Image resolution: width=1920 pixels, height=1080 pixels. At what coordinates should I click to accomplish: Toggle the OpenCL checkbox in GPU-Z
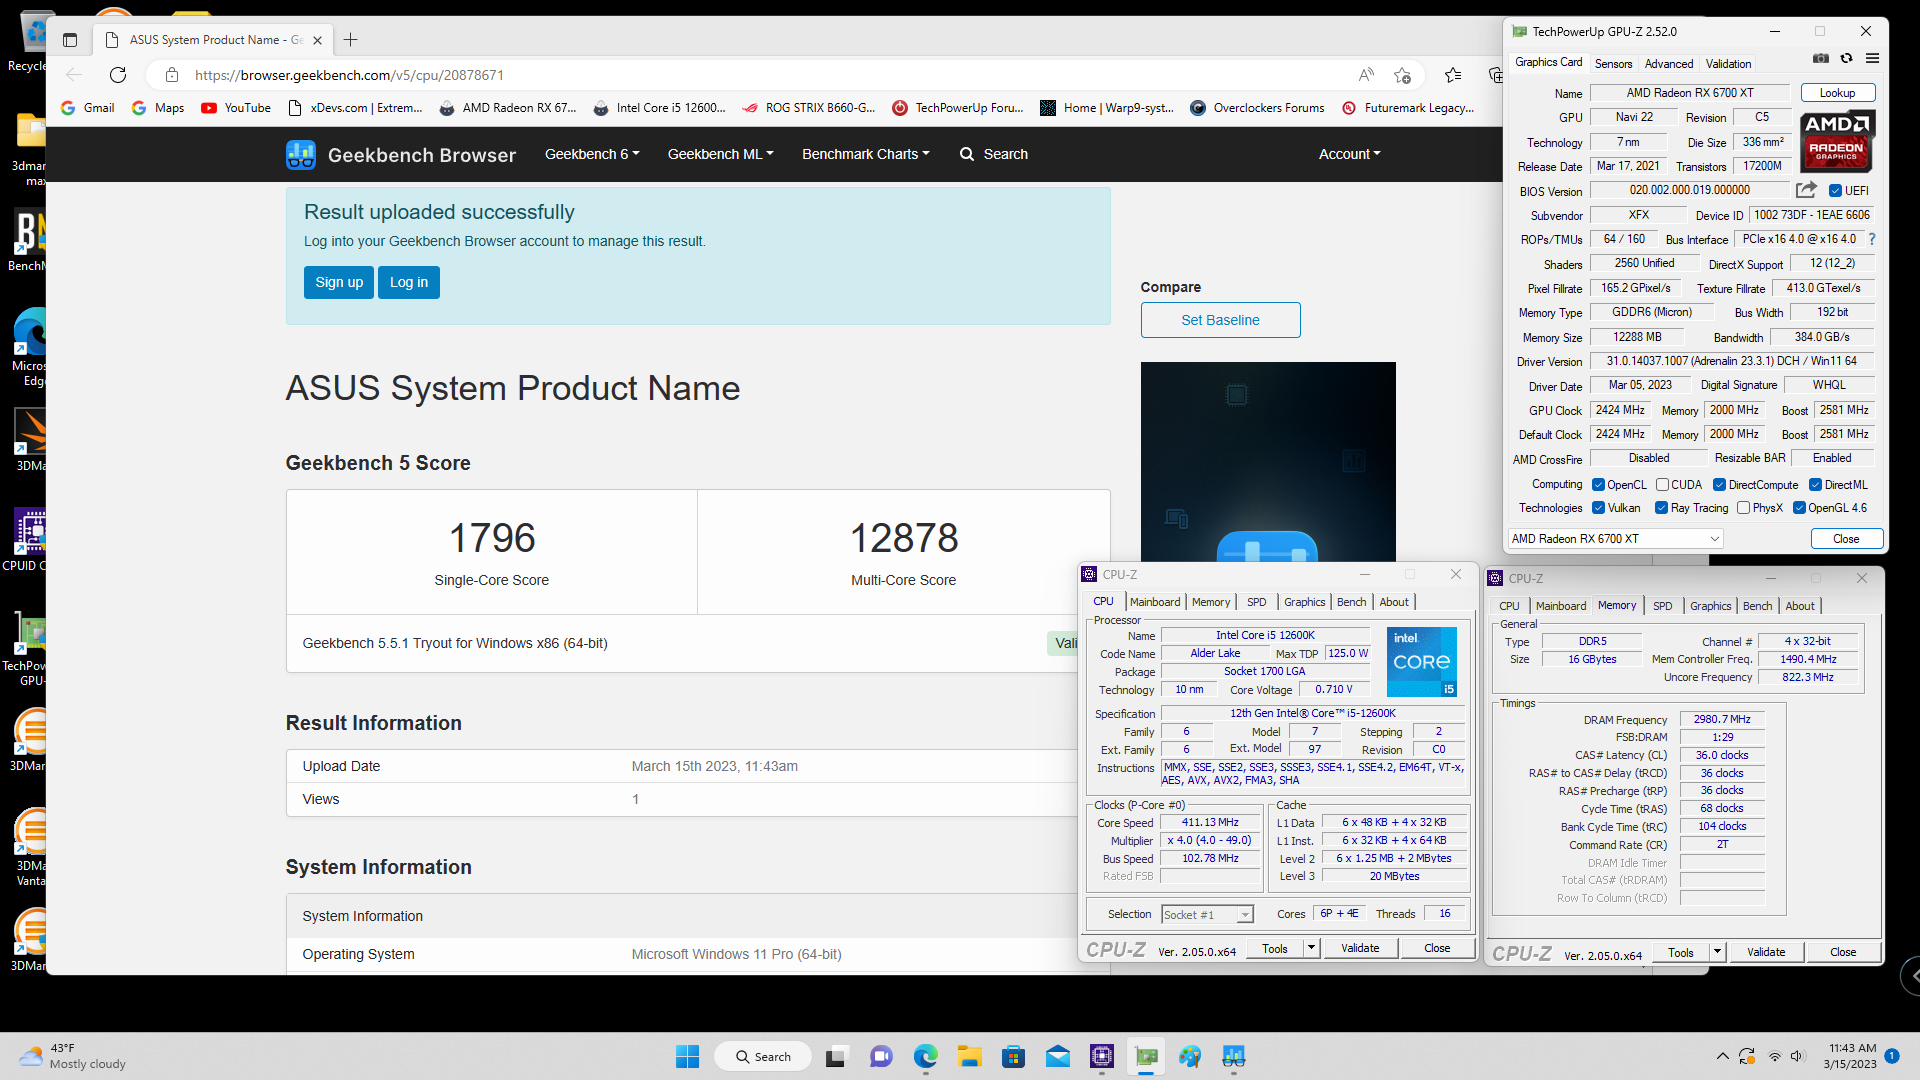[x=1598, y=485]
